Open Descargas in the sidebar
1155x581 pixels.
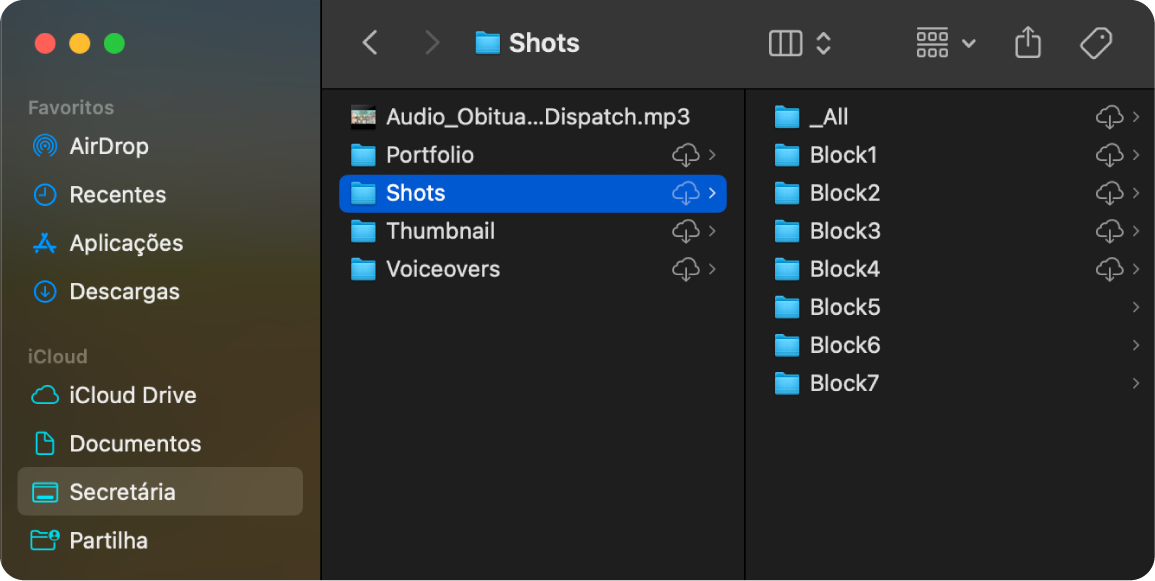point(124,292)
